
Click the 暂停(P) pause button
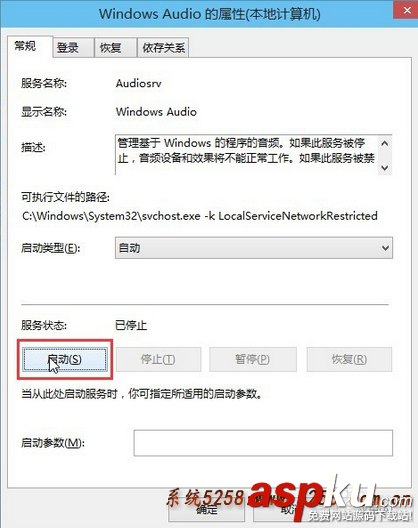click(253, 359)
